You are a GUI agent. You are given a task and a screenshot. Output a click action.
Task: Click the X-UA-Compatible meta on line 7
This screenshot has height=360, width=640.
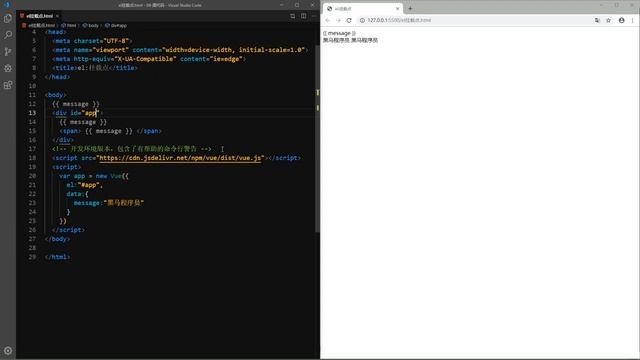[x=149, y=59]
